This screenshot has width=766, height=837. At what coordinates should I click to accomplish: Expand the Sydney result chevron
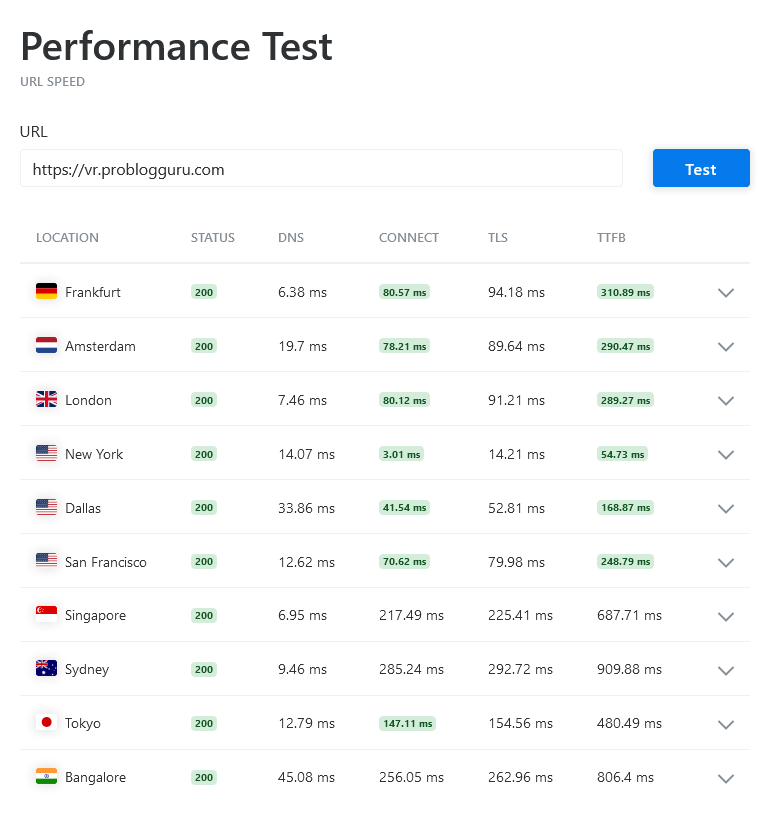point(726,670)
